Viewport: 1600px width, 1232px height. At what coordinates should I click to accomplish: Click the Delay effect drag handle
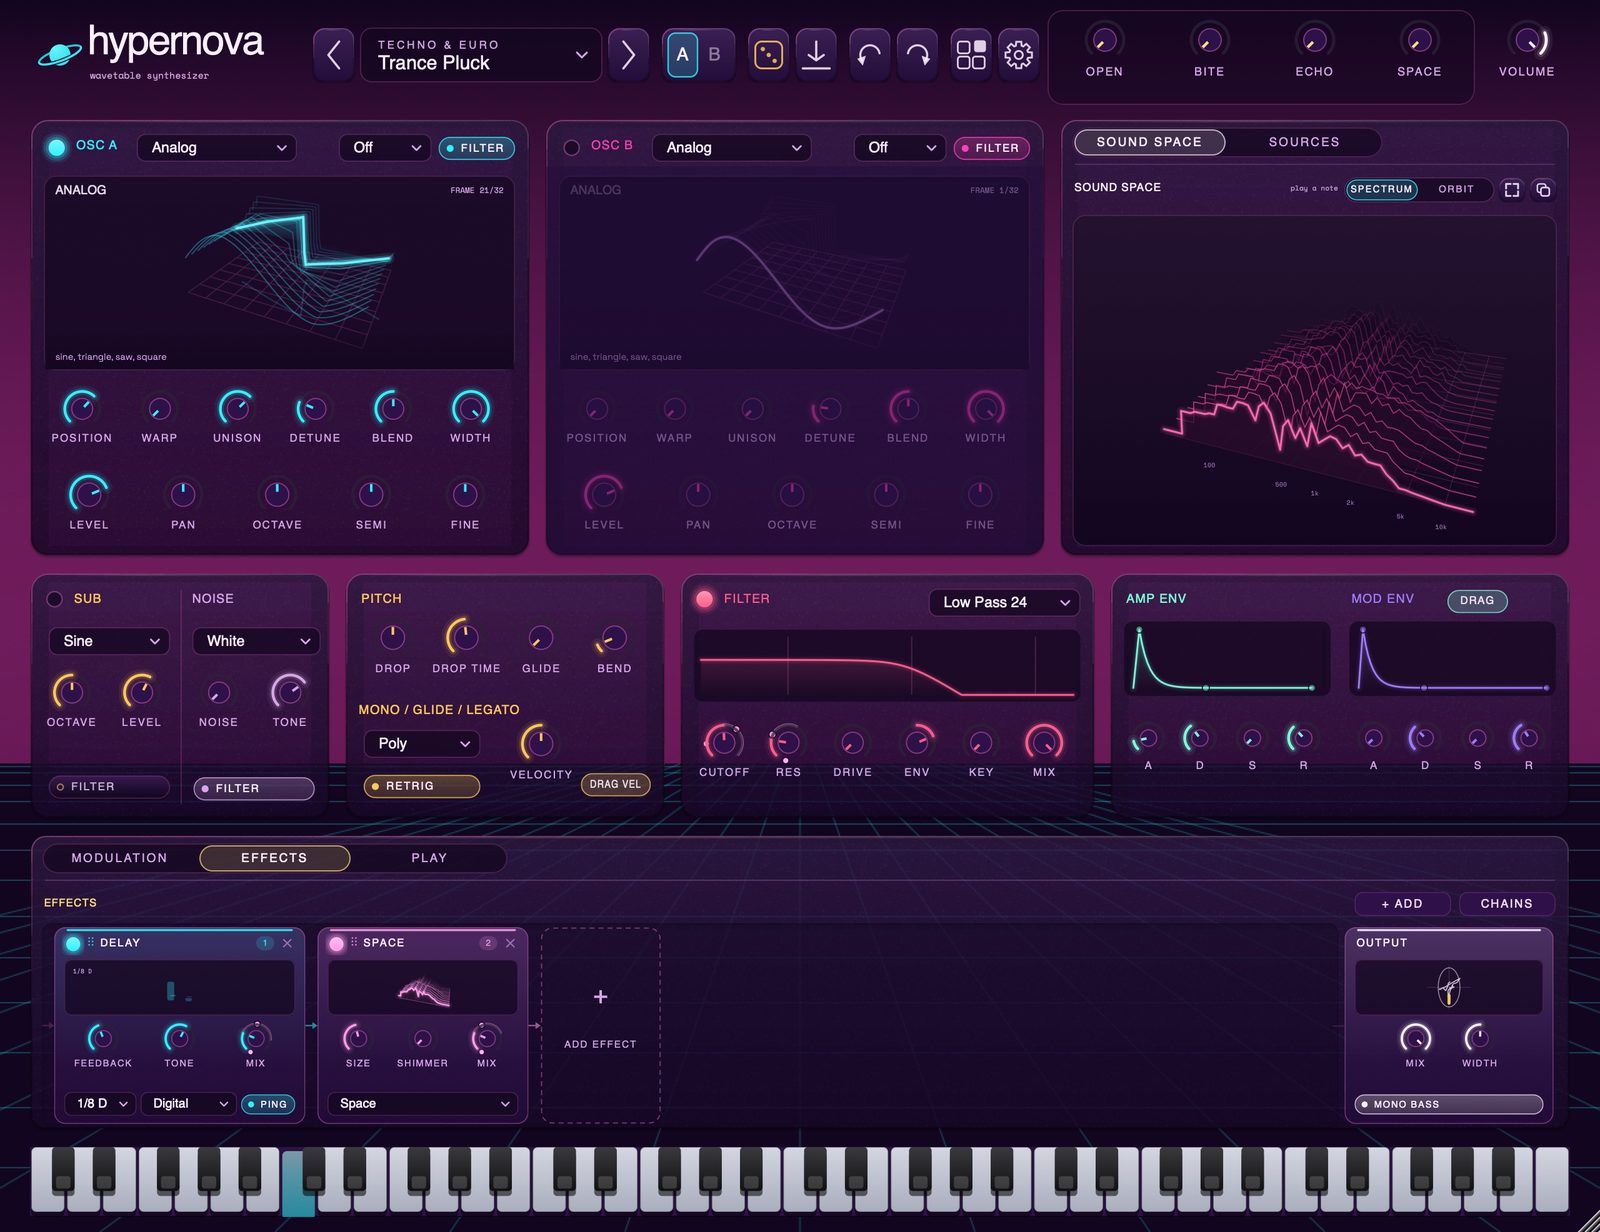pyautogui.click(x=91, y=942)
